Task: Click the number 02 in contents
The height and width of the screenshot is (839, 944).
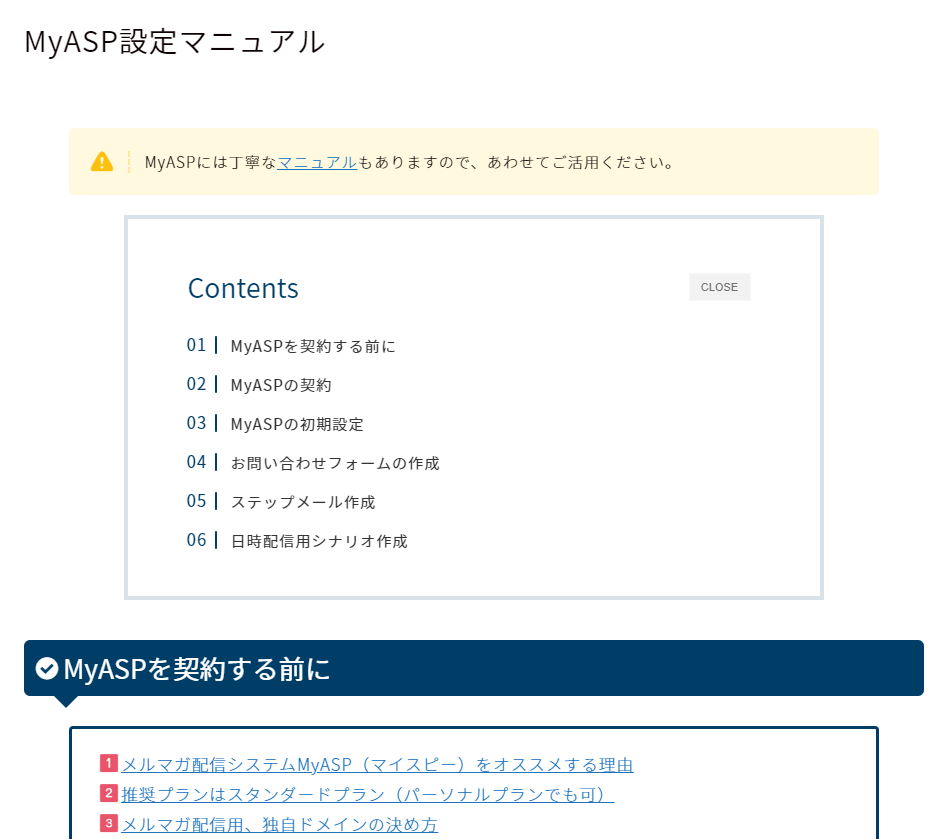Action: [196, 384]
